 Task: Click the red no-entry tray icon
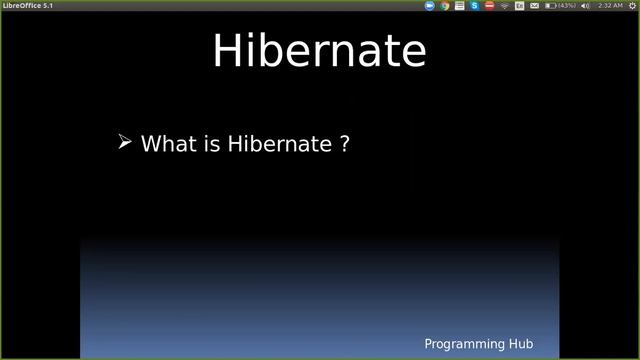coord(489,6)
